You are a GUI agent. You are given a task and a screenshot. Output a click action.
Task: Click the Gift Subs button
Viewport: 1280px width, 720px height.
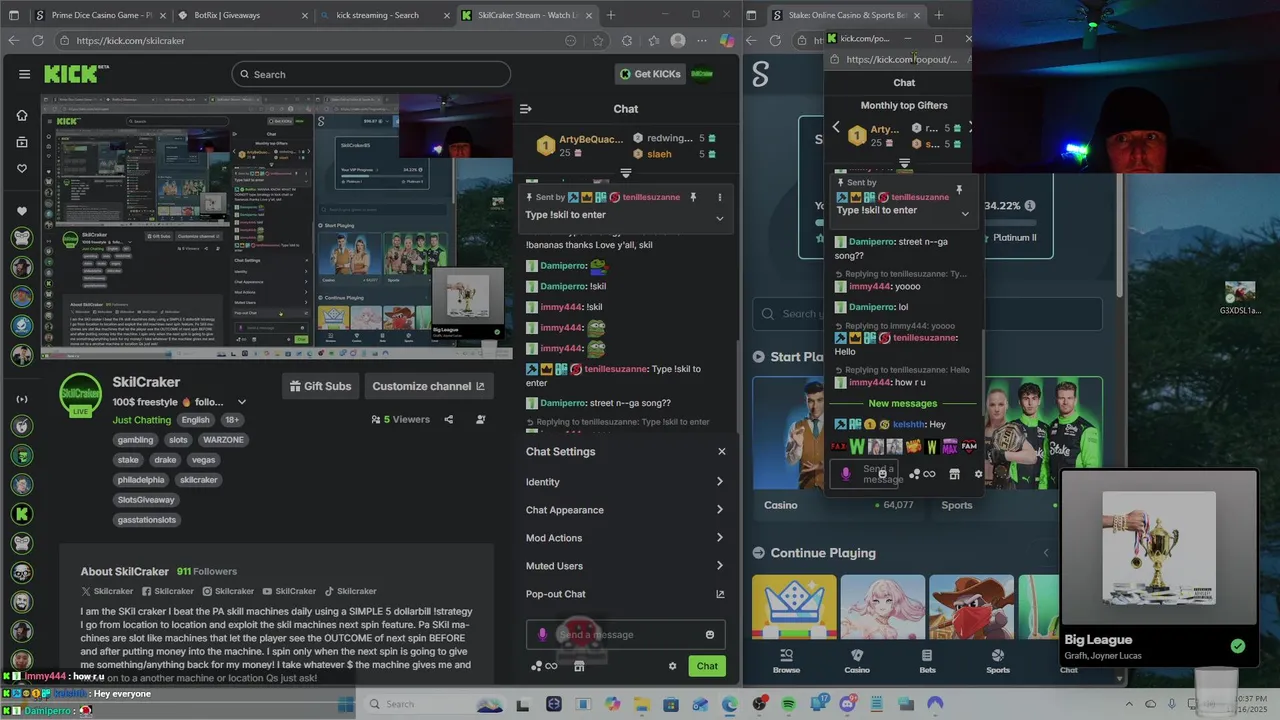point(320,386)
